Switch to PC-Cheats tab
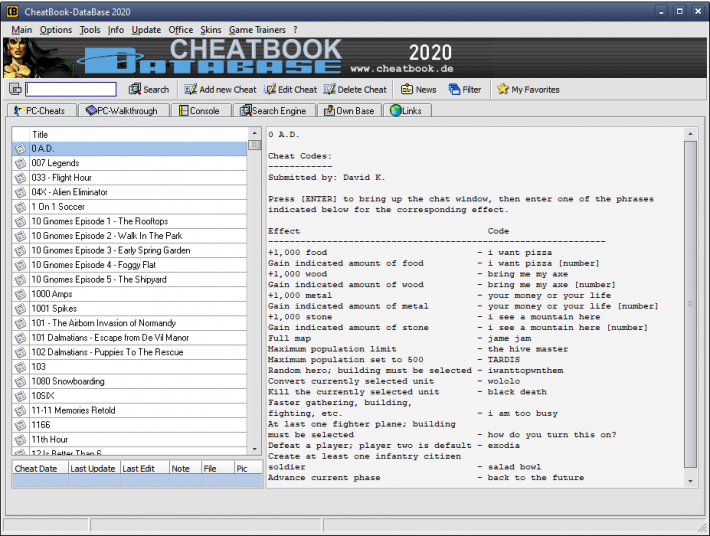The height and width of the screenshot is (536, 710). [x=41, y=110]
